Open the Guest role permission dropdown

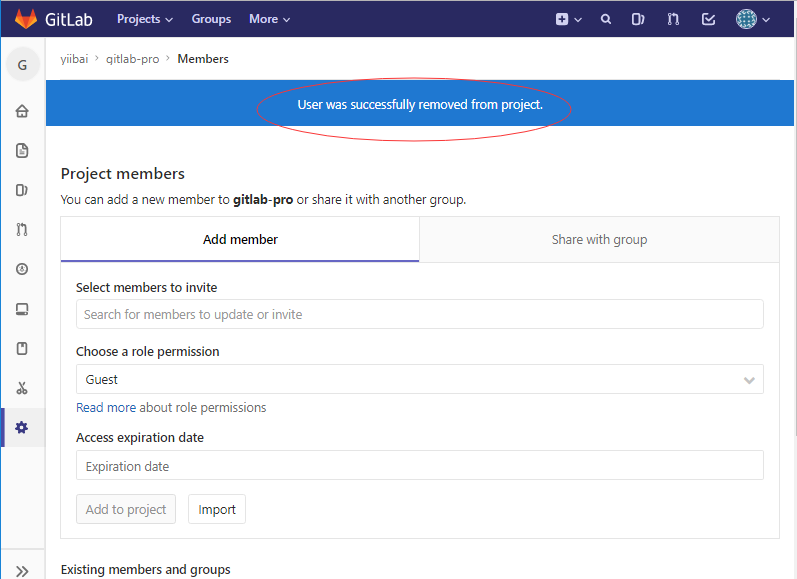tap(419, 380)
